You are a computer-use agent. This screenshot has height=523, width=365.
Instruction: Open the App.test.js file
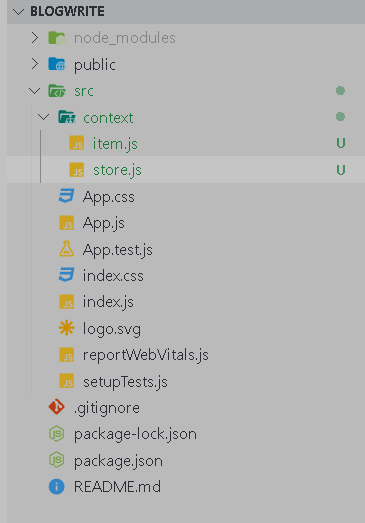tap(118, 250)
